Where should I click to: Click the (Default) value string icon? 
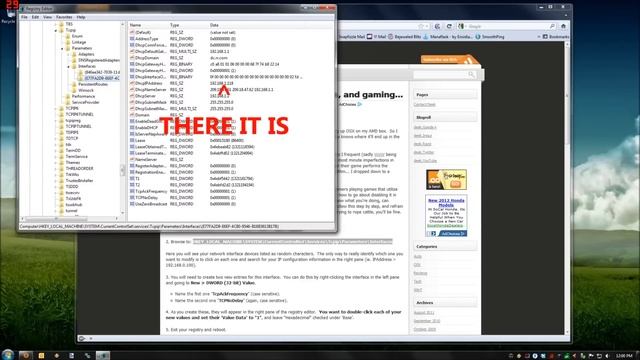click(x=132, y=32)
